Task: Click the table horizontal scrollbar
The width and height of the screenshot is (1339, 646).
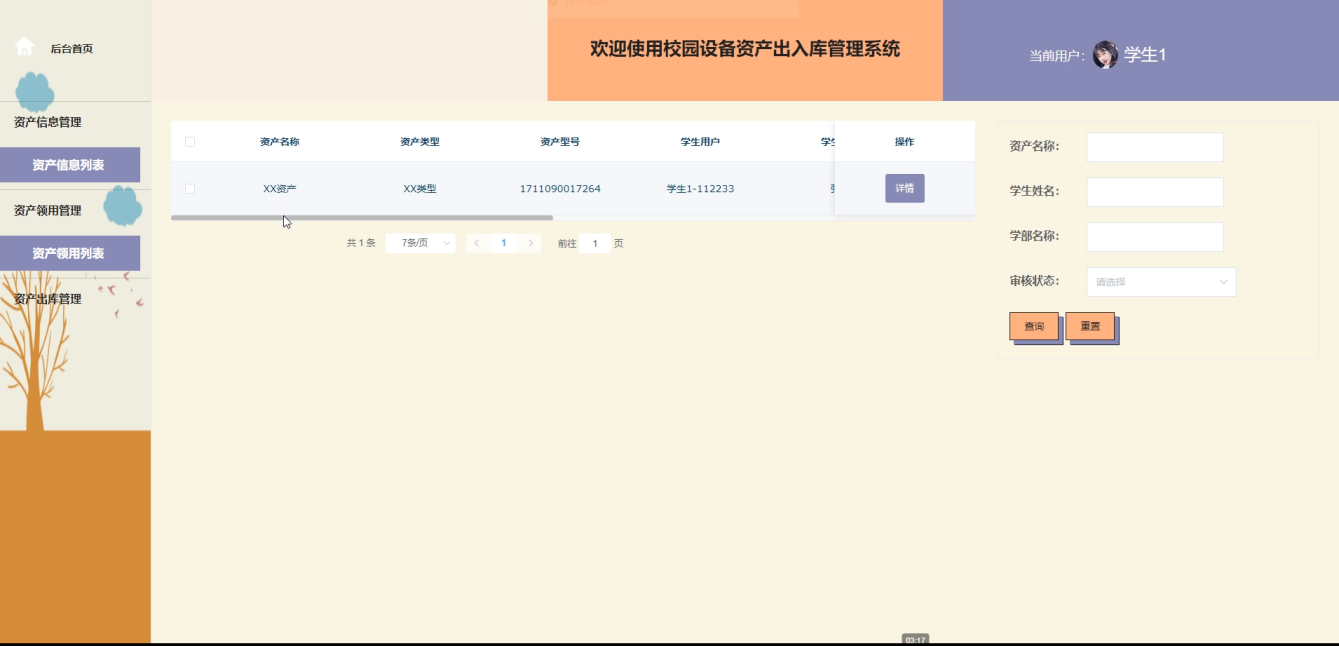Action: tap(362, 217)
